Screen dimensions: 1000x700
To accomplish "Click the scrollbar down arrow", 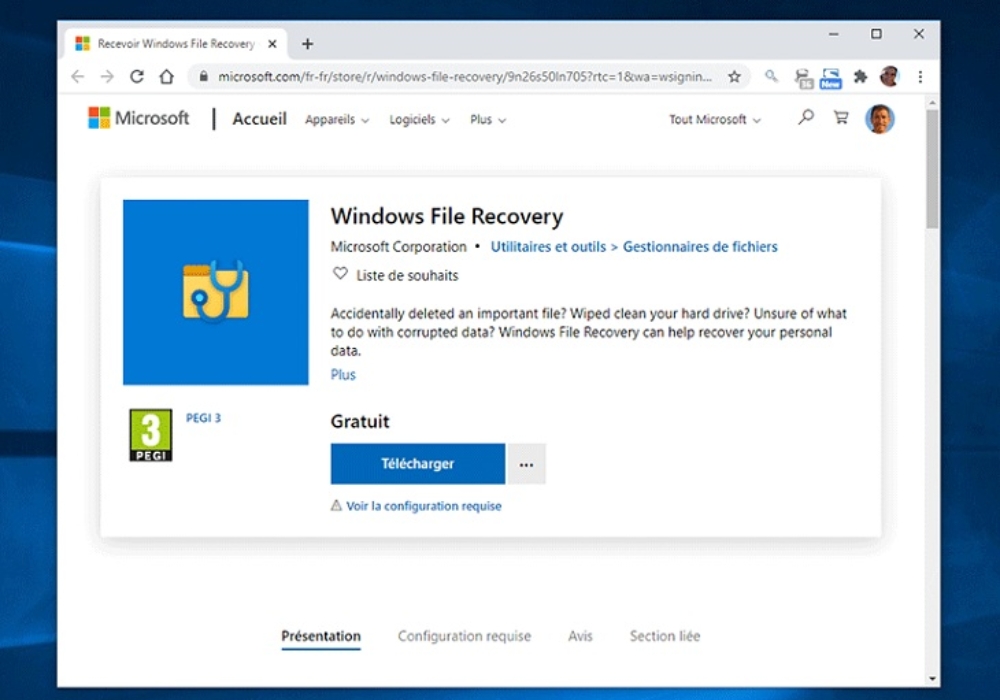I will (932, 679).
